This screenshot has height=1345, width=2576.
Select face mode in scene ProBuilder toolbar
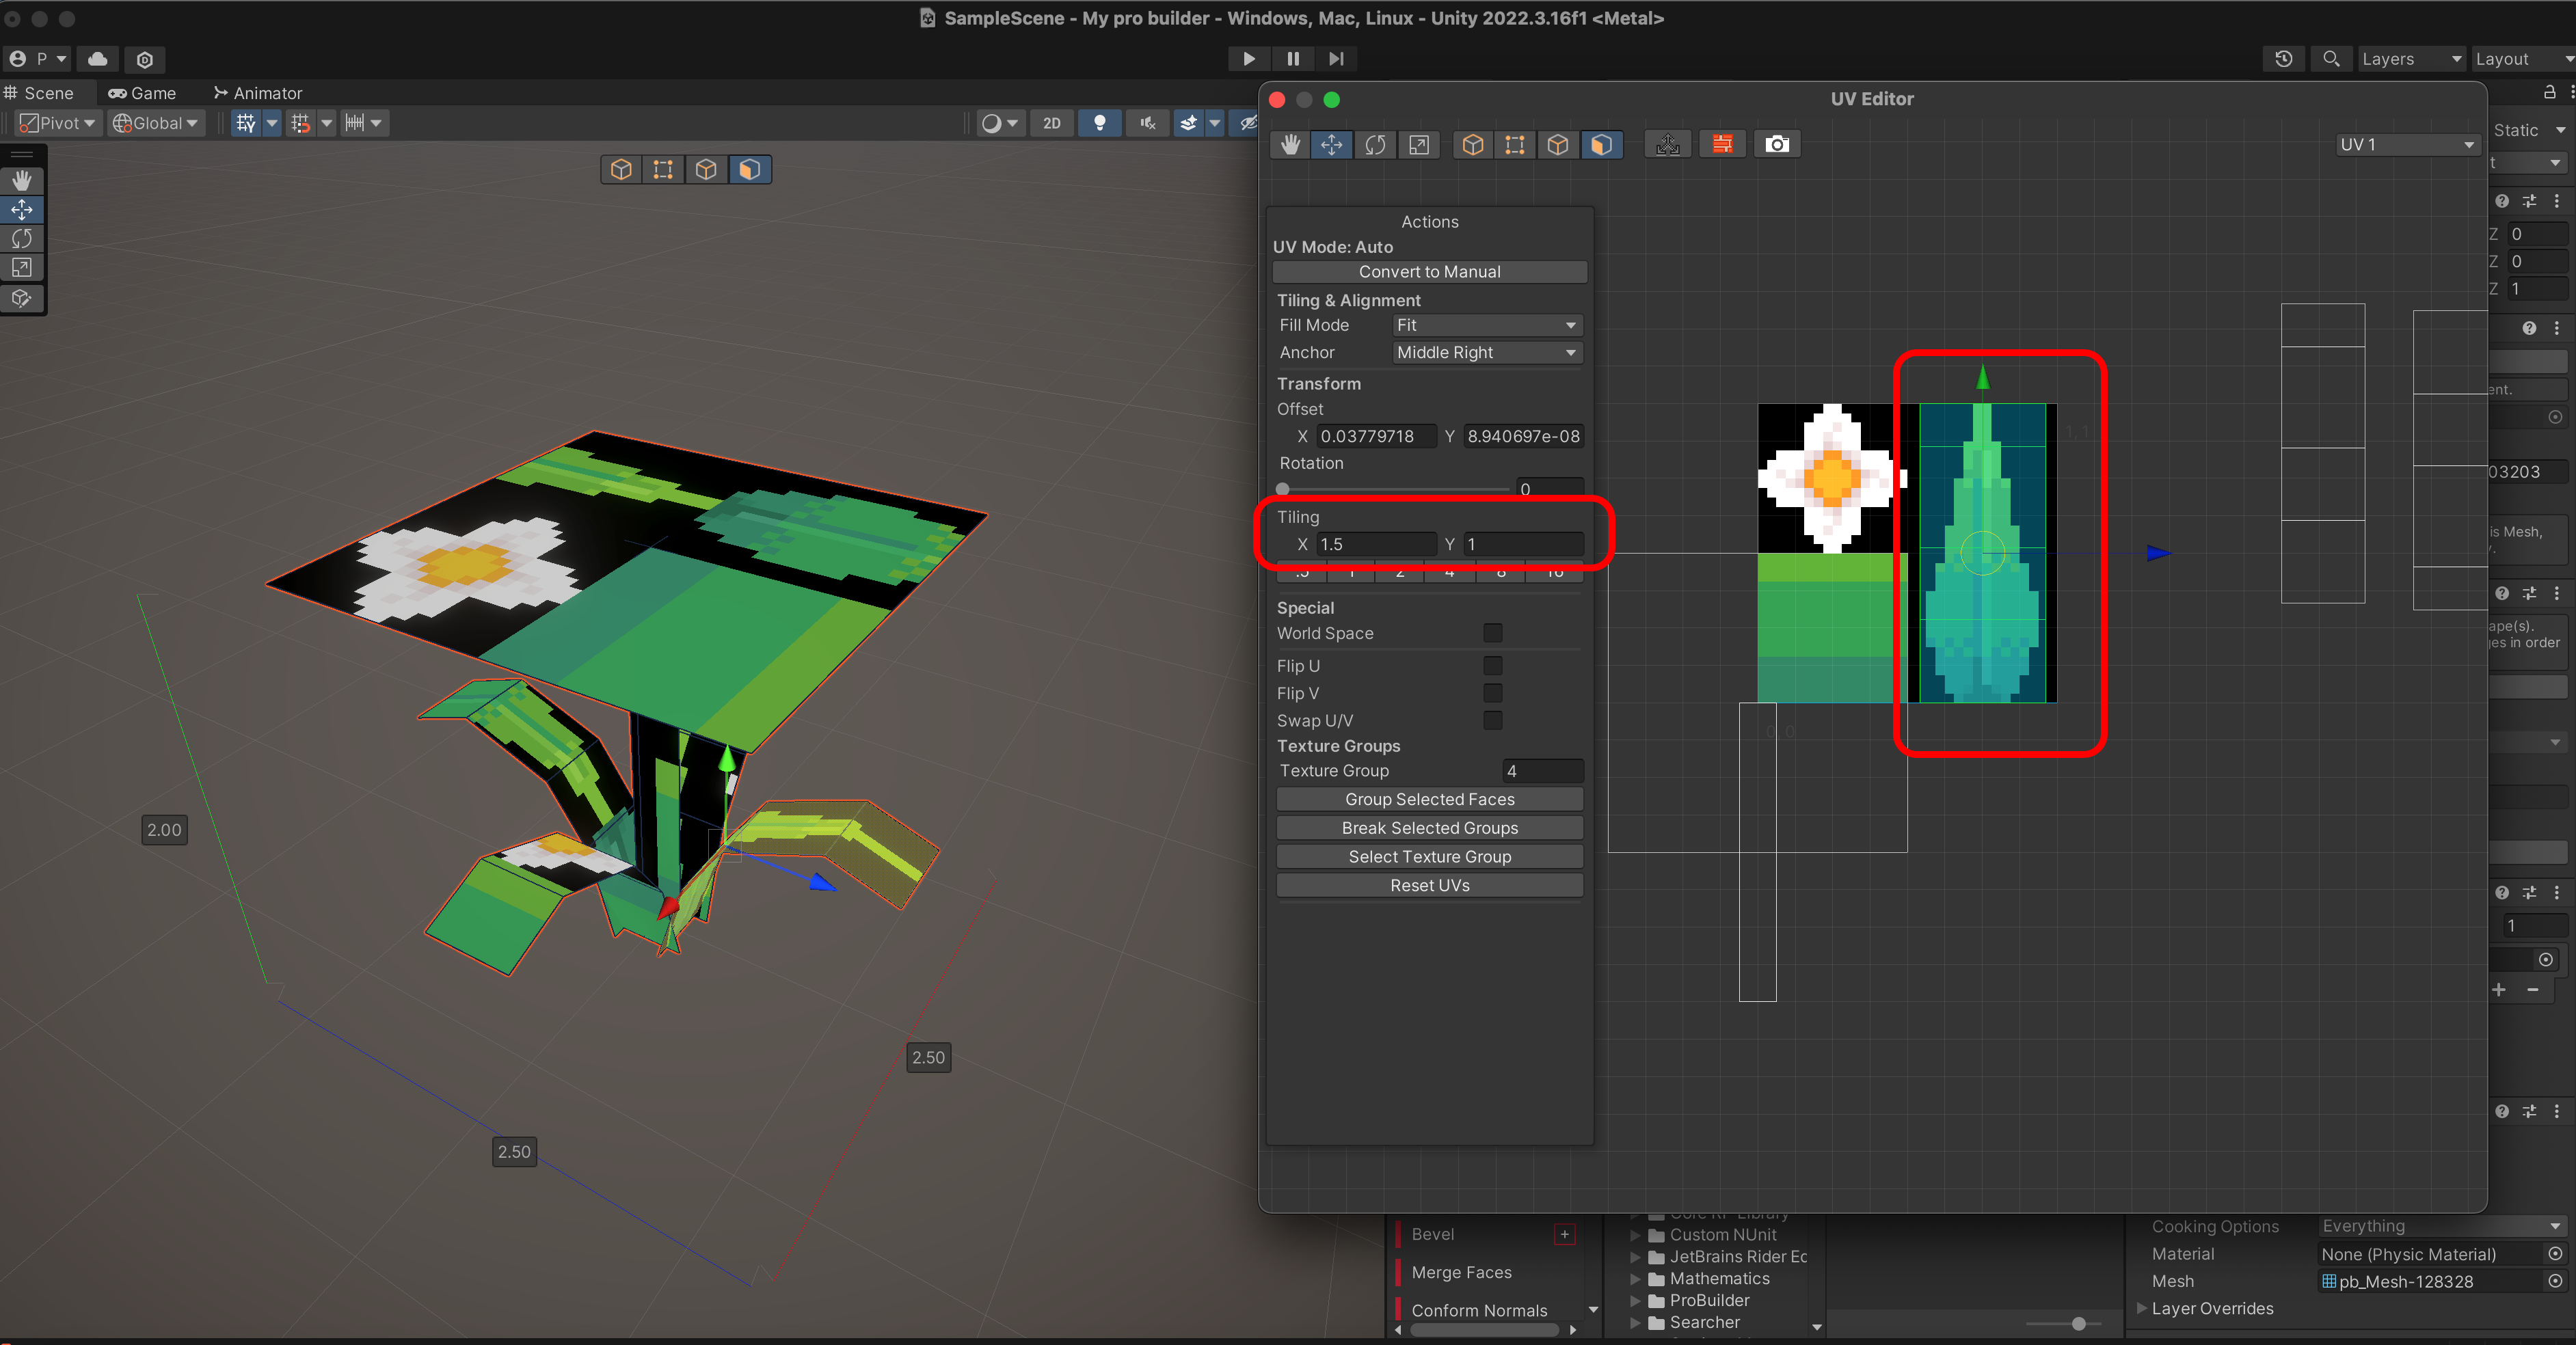(x=749, y=170)
